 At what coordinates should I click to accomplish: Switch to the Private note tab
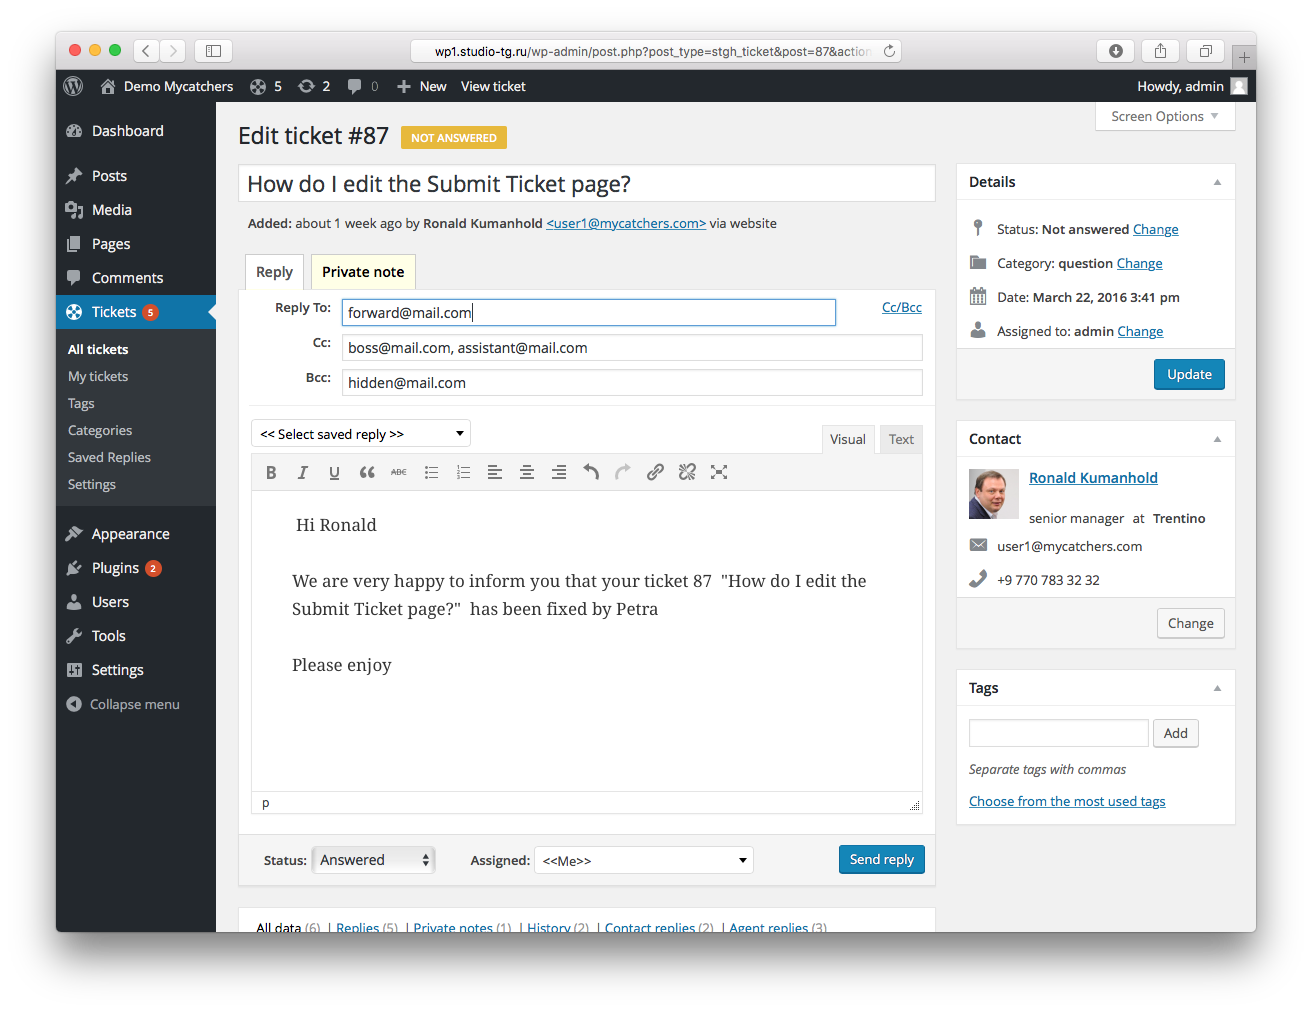363,272
